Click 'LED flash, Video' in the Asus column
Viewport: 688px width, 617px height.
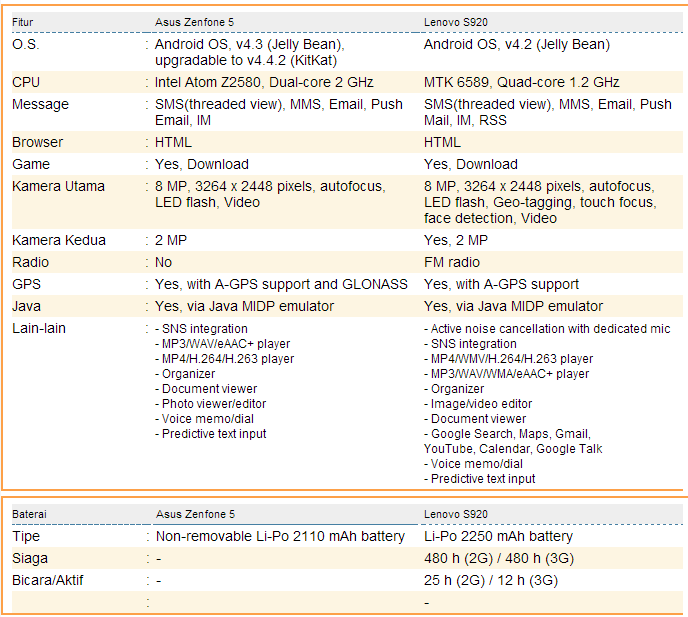coord(208,202)
